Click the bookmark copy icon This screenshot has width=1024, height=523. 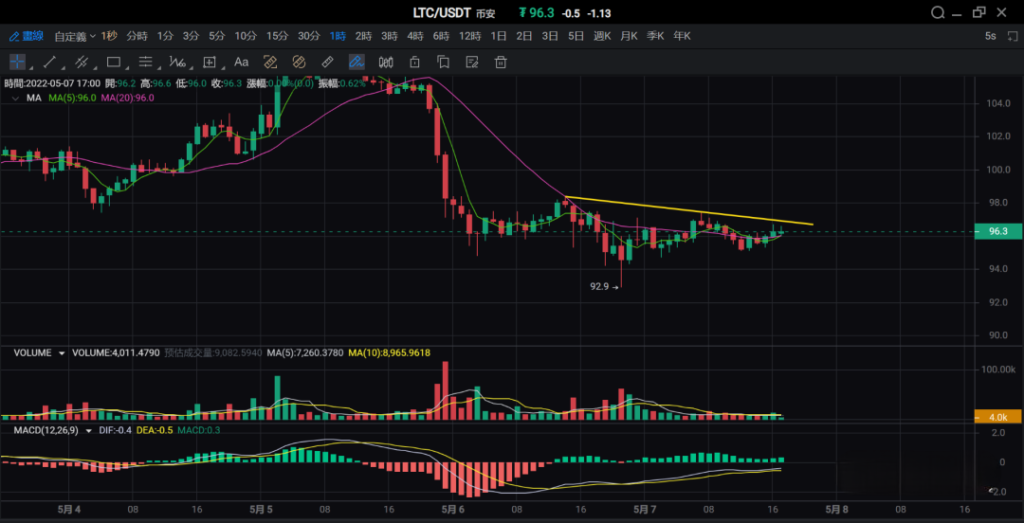443,62
